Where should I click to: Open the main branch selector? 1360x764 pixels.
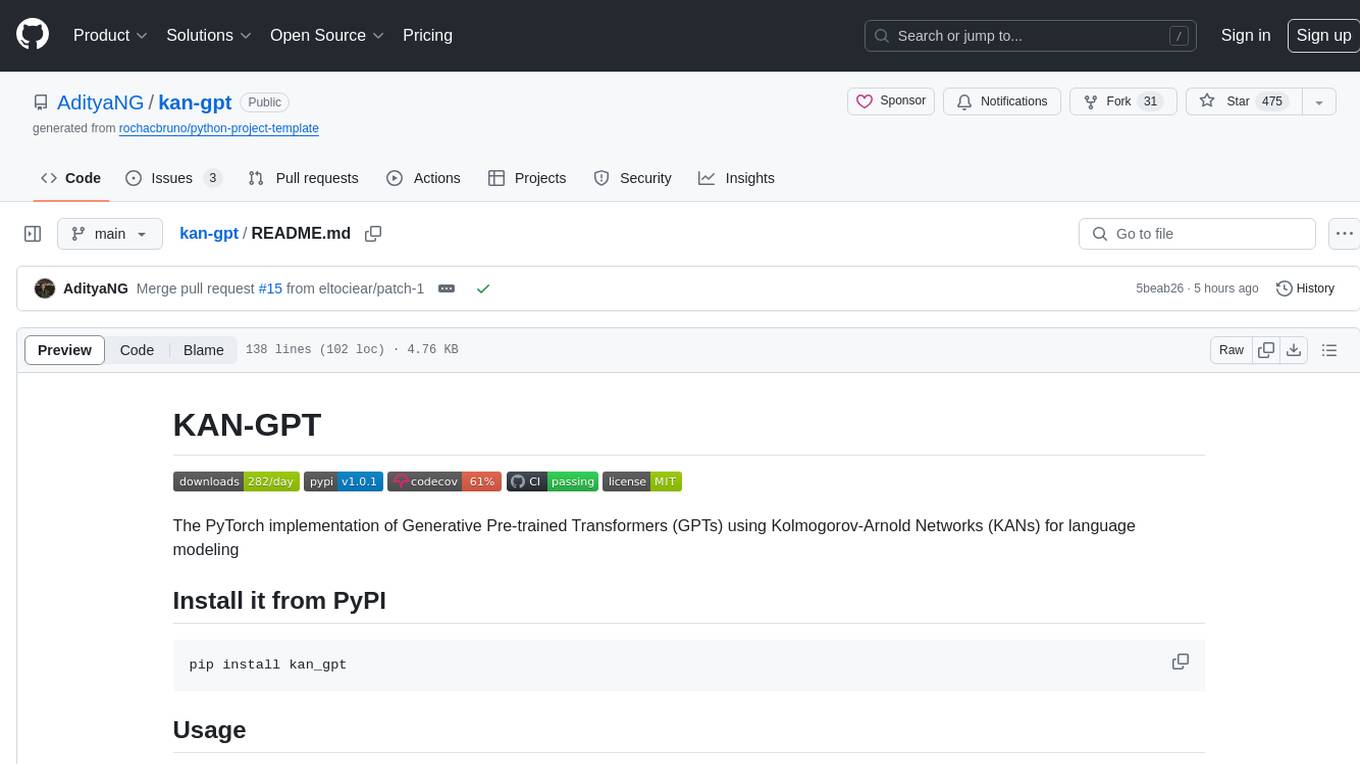tap(109, 234)
